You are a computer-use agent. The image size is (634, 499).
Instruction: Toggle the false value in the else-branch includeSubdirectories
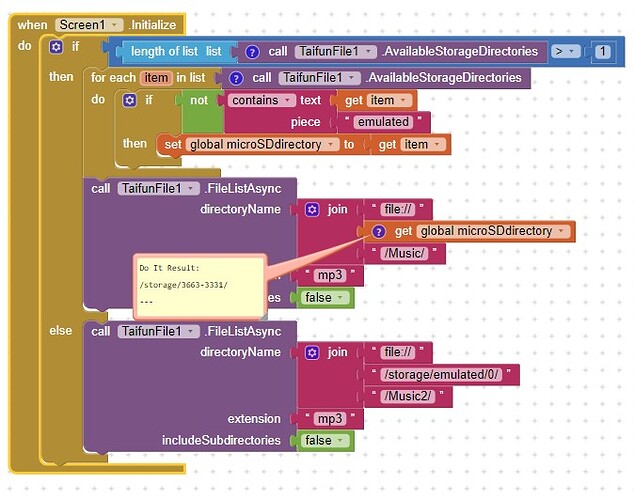pos(323,440)
